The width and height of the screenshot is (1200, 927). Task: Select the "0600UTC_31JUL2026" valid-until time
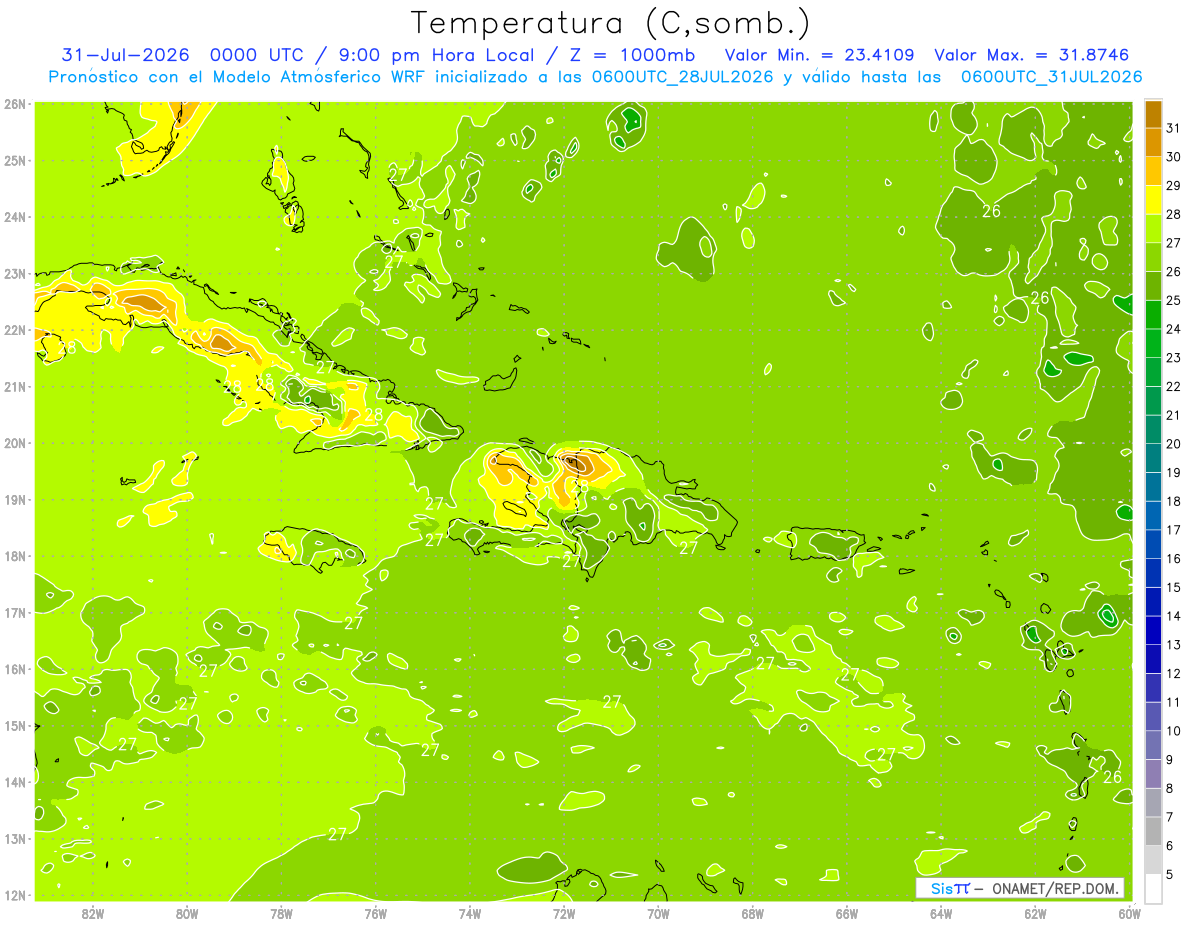(1051, 77)
